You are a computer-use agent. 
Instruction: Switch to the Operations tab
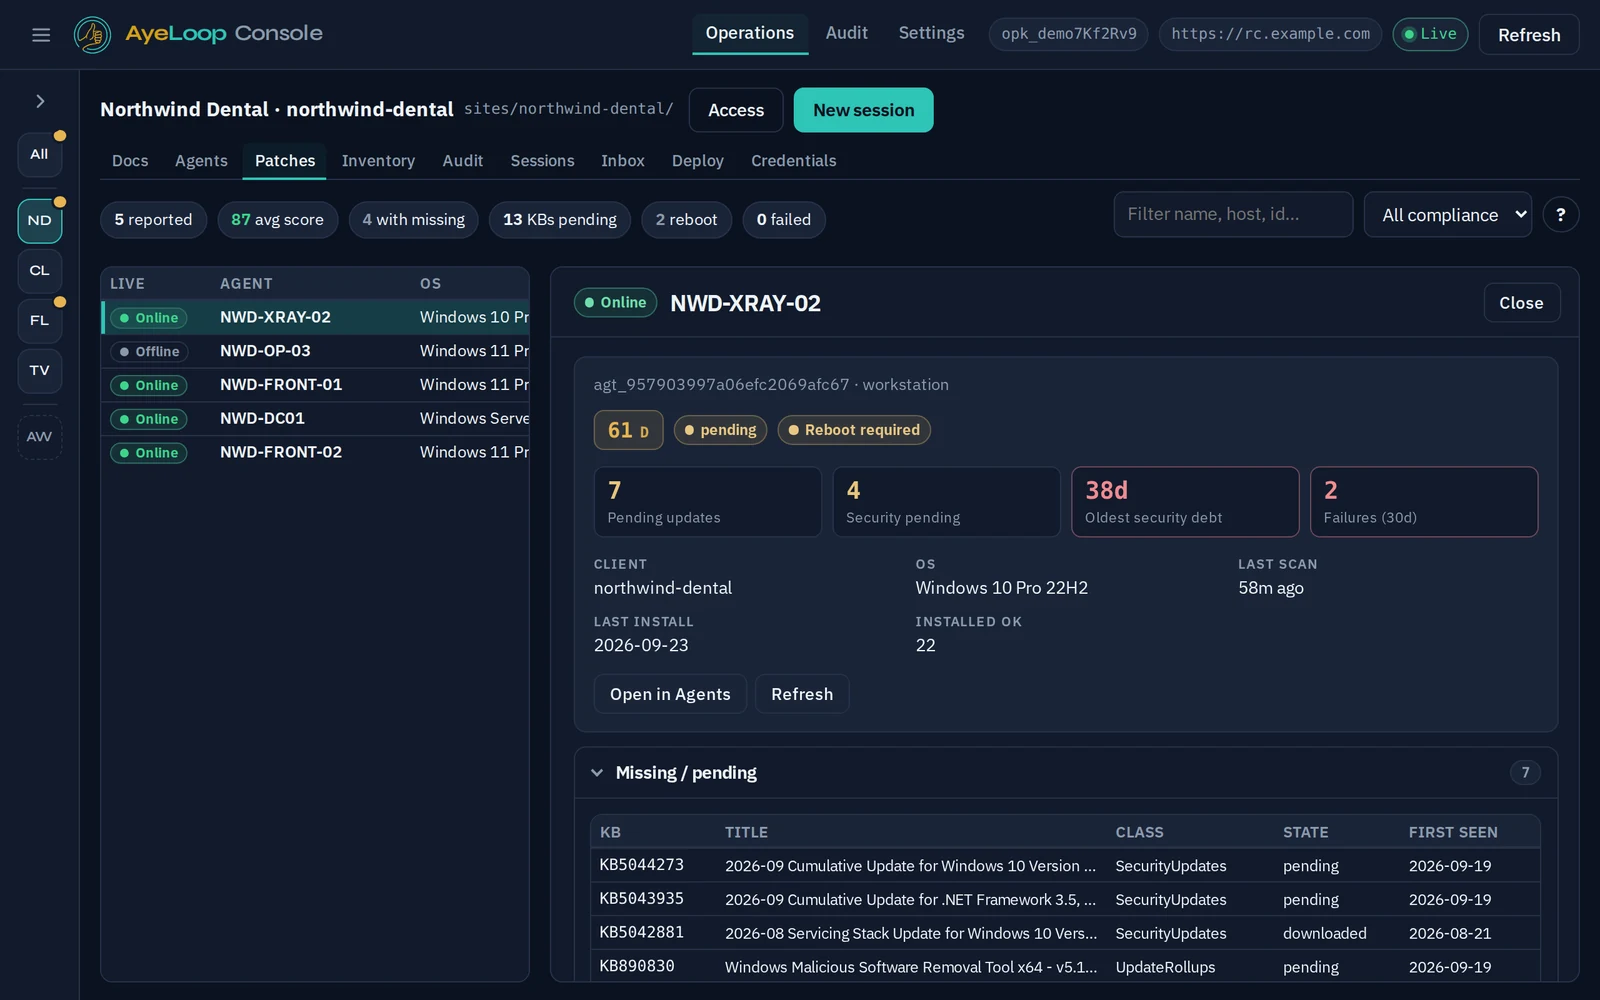pos(750,33)
